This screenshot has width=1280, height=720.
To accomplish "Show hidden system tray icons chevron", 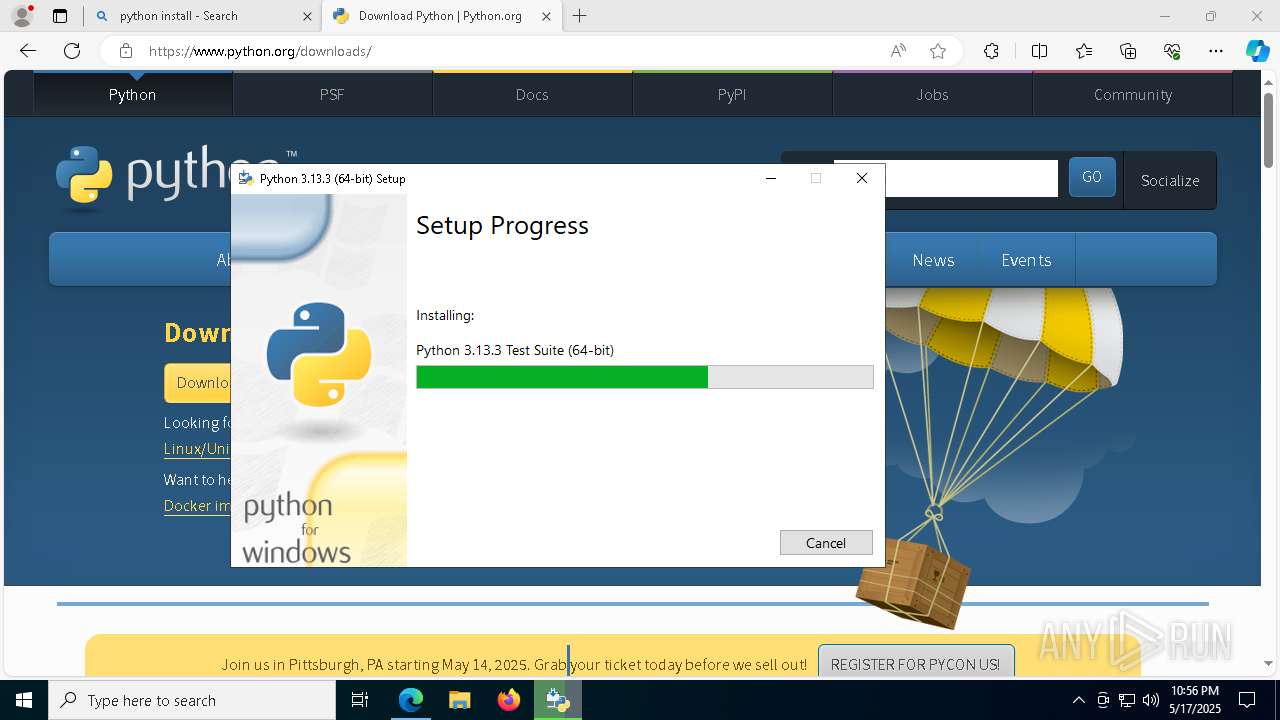I will [1078, 700].
